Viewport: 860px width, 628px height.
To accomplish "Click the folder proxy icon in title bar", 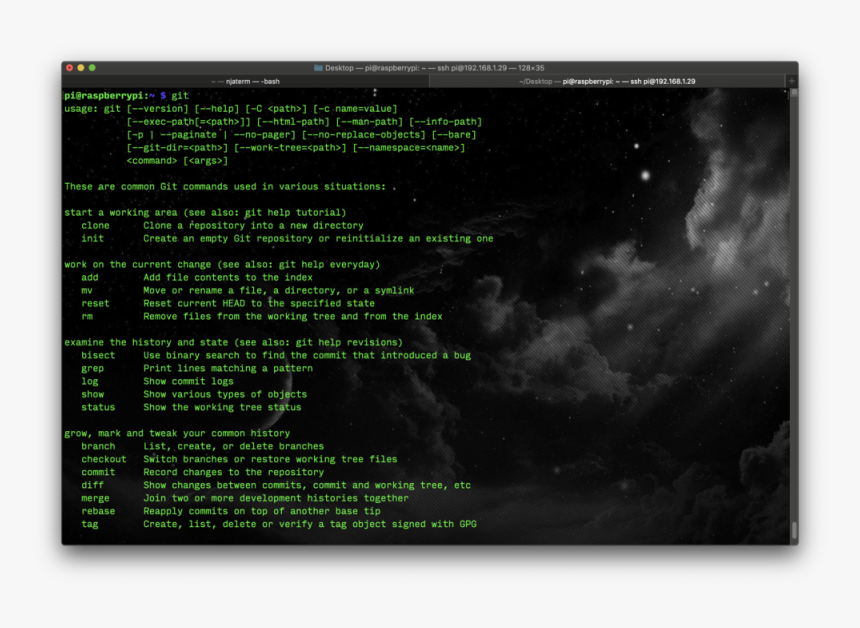I will (x=318, y=68).
